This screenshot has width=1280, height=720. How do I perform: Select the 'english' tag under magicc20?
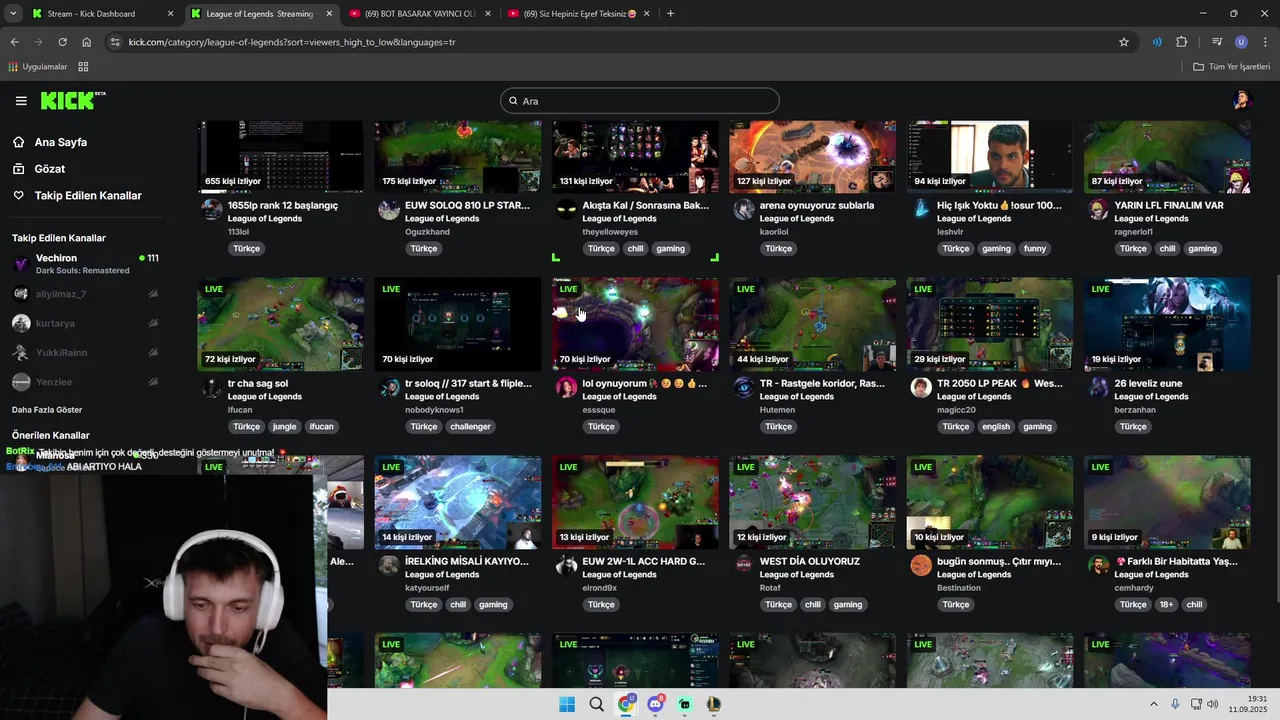(996, 427)
